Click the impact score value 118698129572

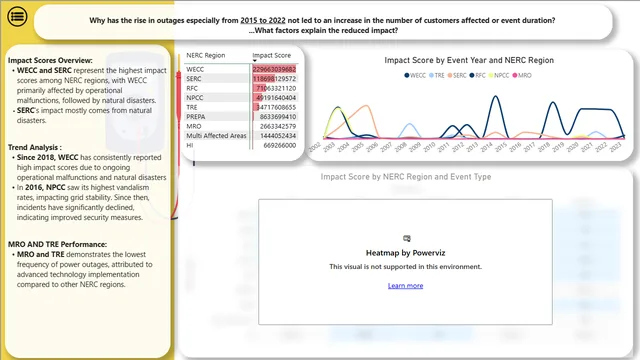[274, 79]
